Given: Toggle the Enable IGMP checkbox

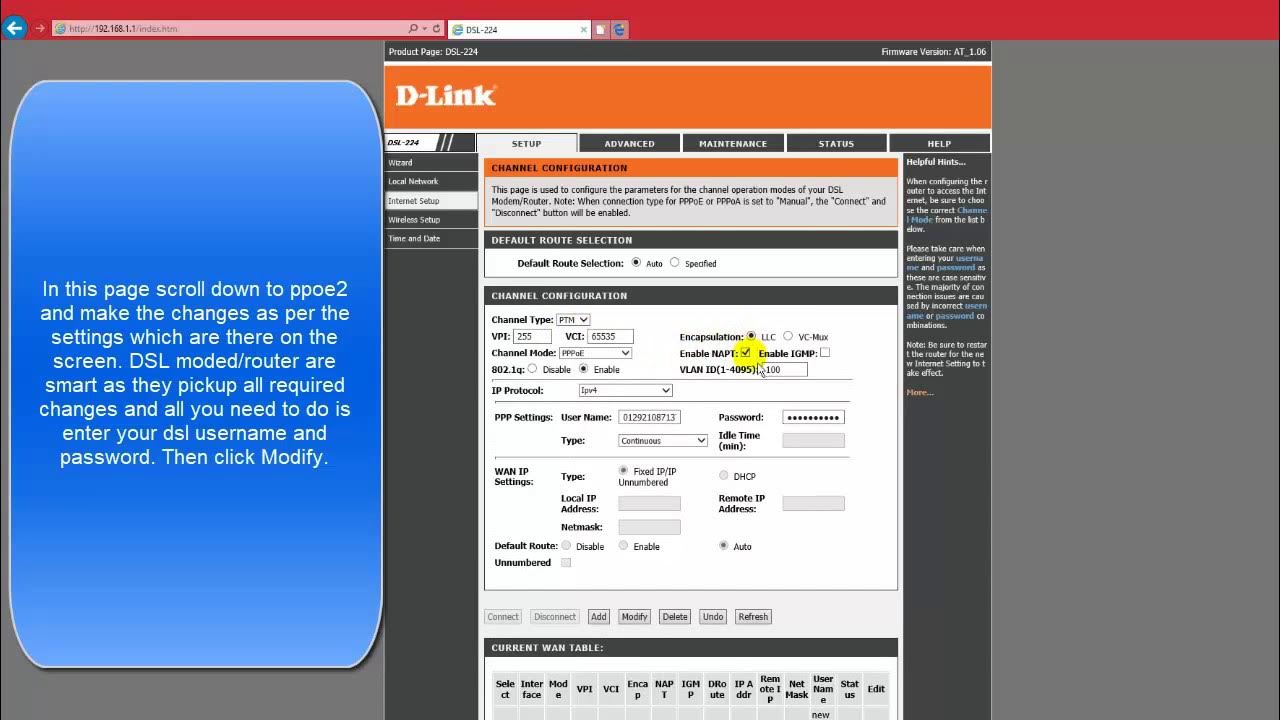Looking at the screenshot, I should 824,353.
